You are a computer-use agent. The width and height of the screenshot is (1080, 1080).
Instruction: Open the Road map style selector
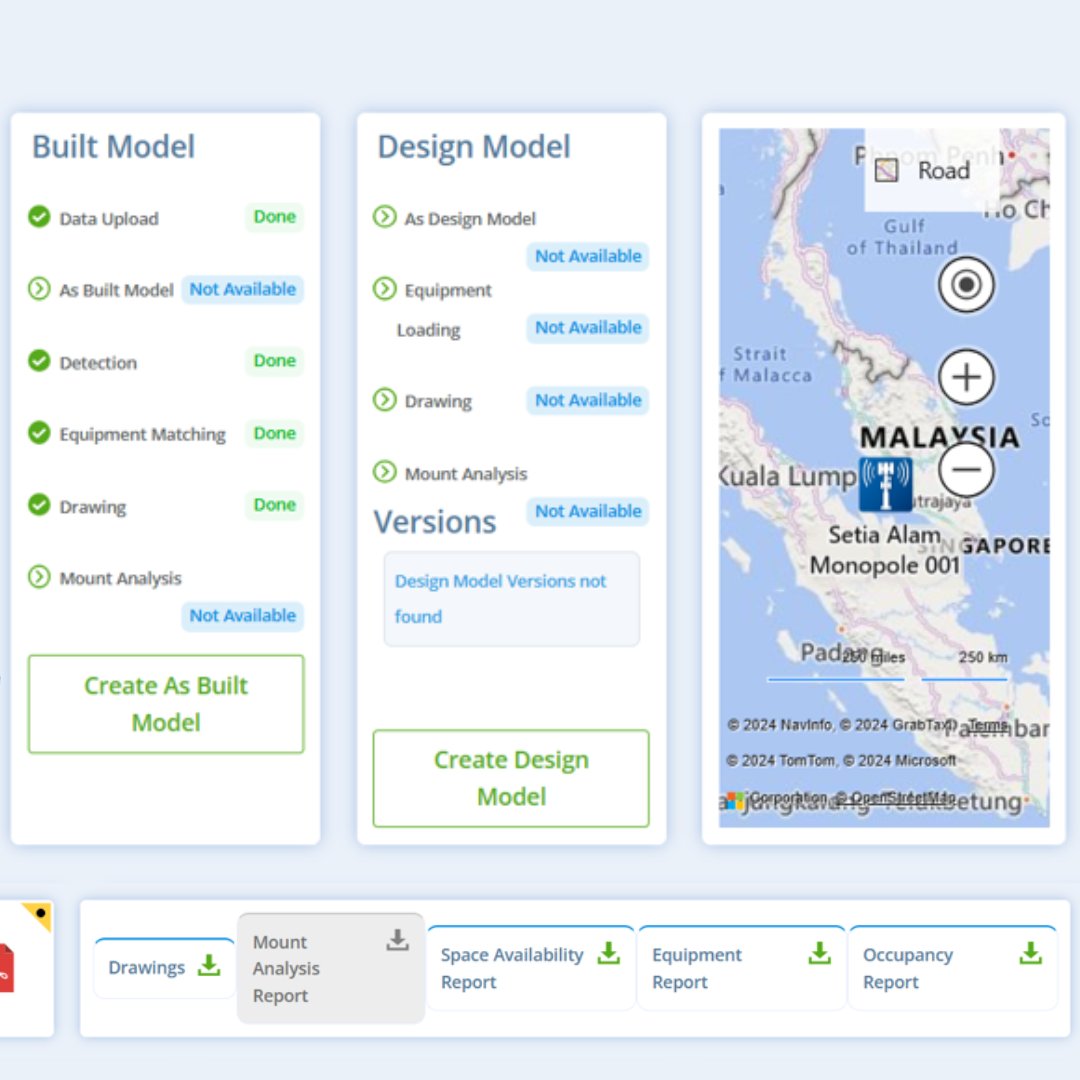tap(923, 170)
